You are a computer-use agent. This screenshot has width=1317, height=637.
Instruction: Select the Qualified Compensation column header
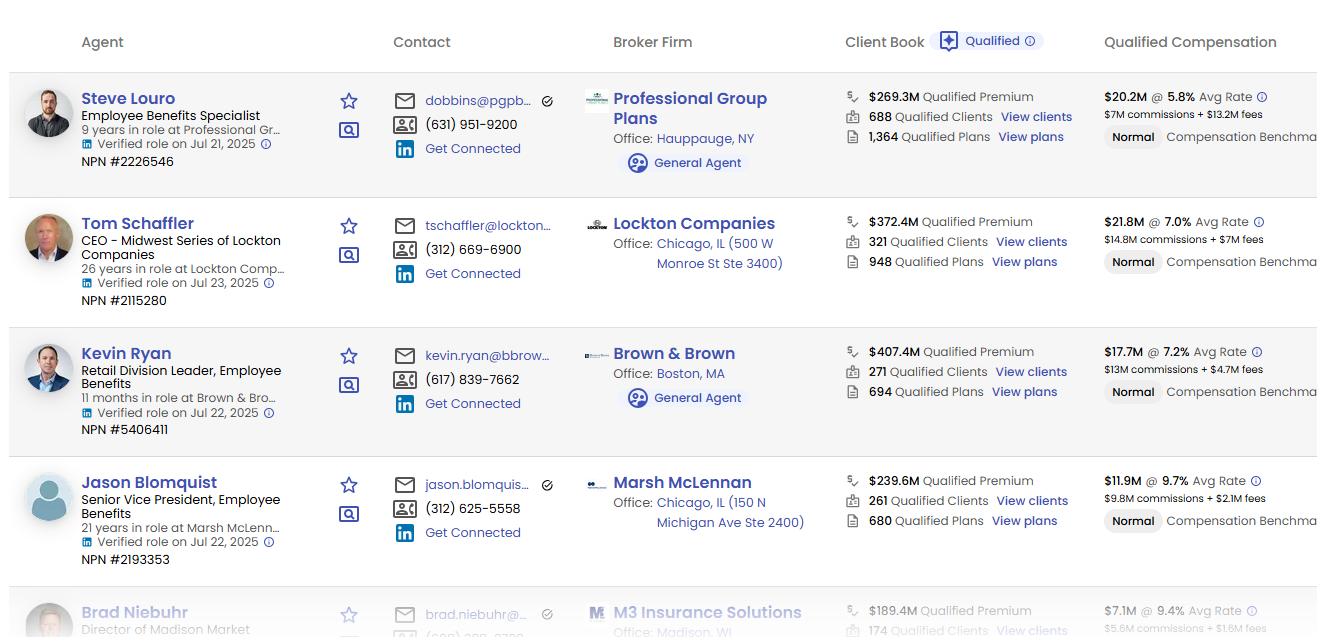pos(1190,42)
